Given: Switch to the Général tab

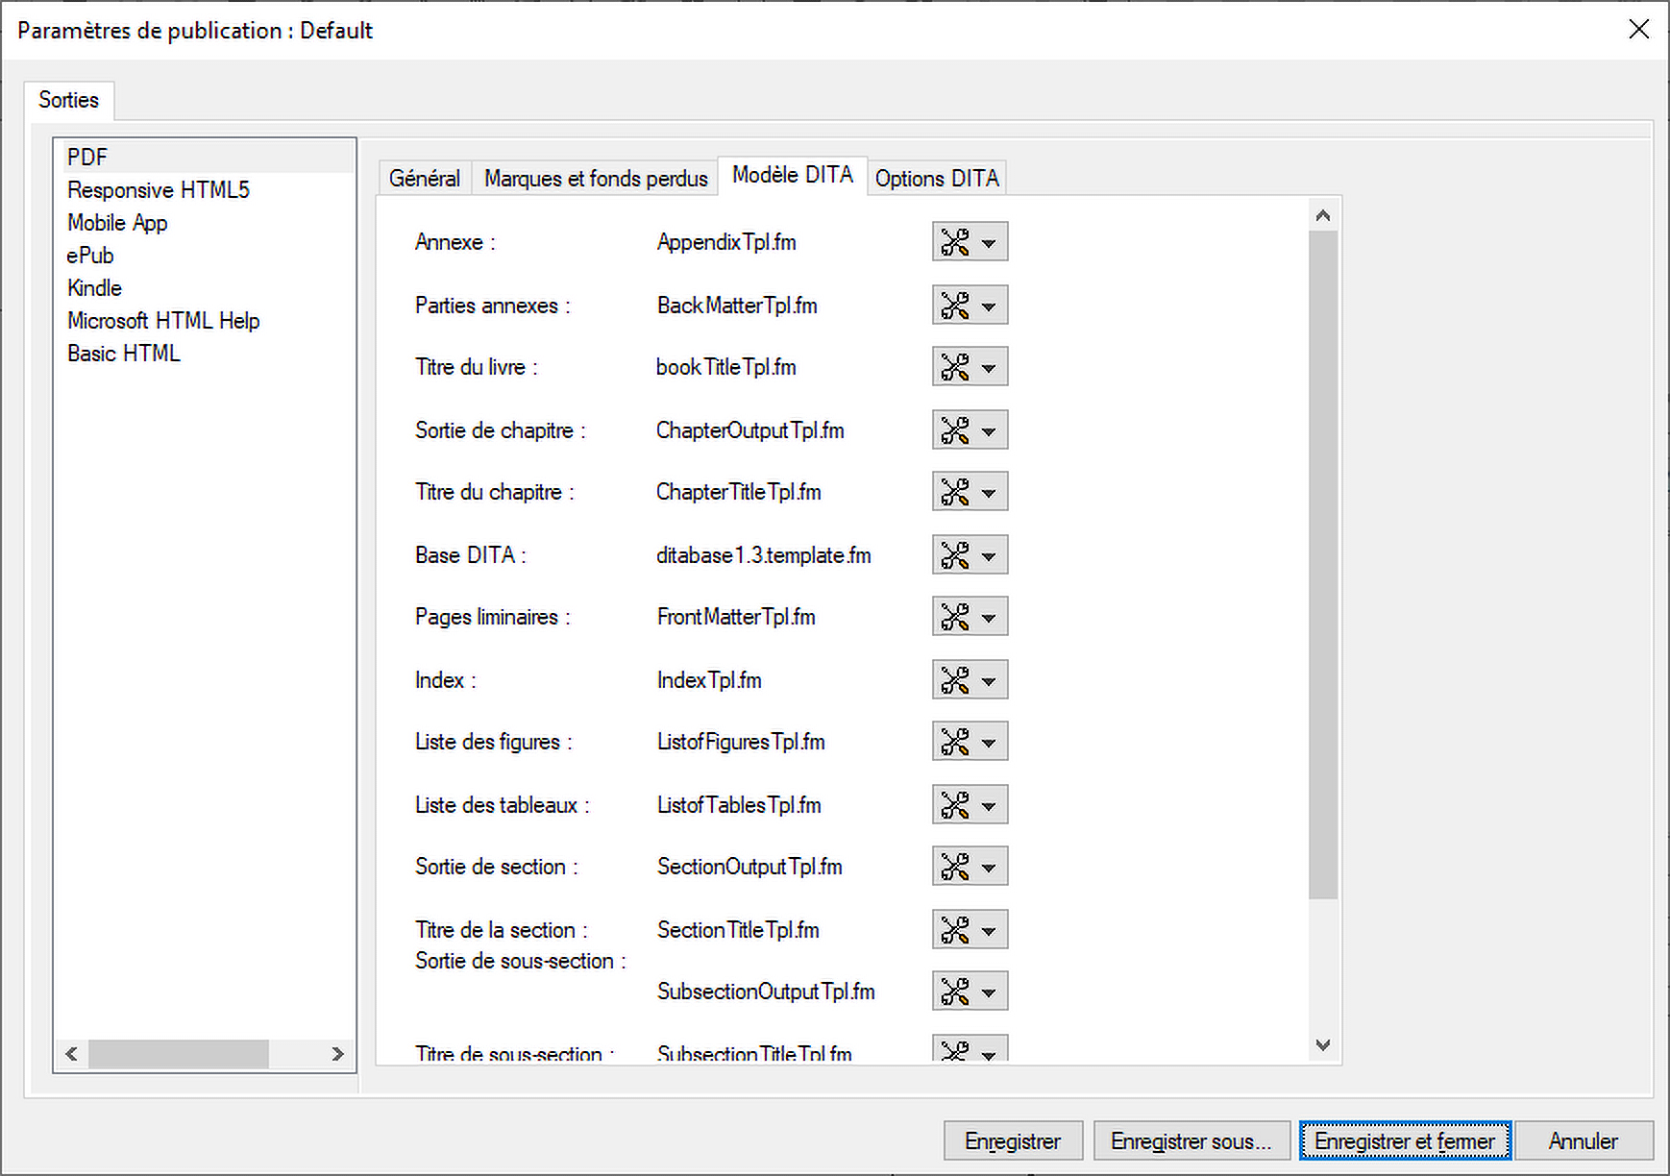Looking at the screenshot, I should coord(424,178).
